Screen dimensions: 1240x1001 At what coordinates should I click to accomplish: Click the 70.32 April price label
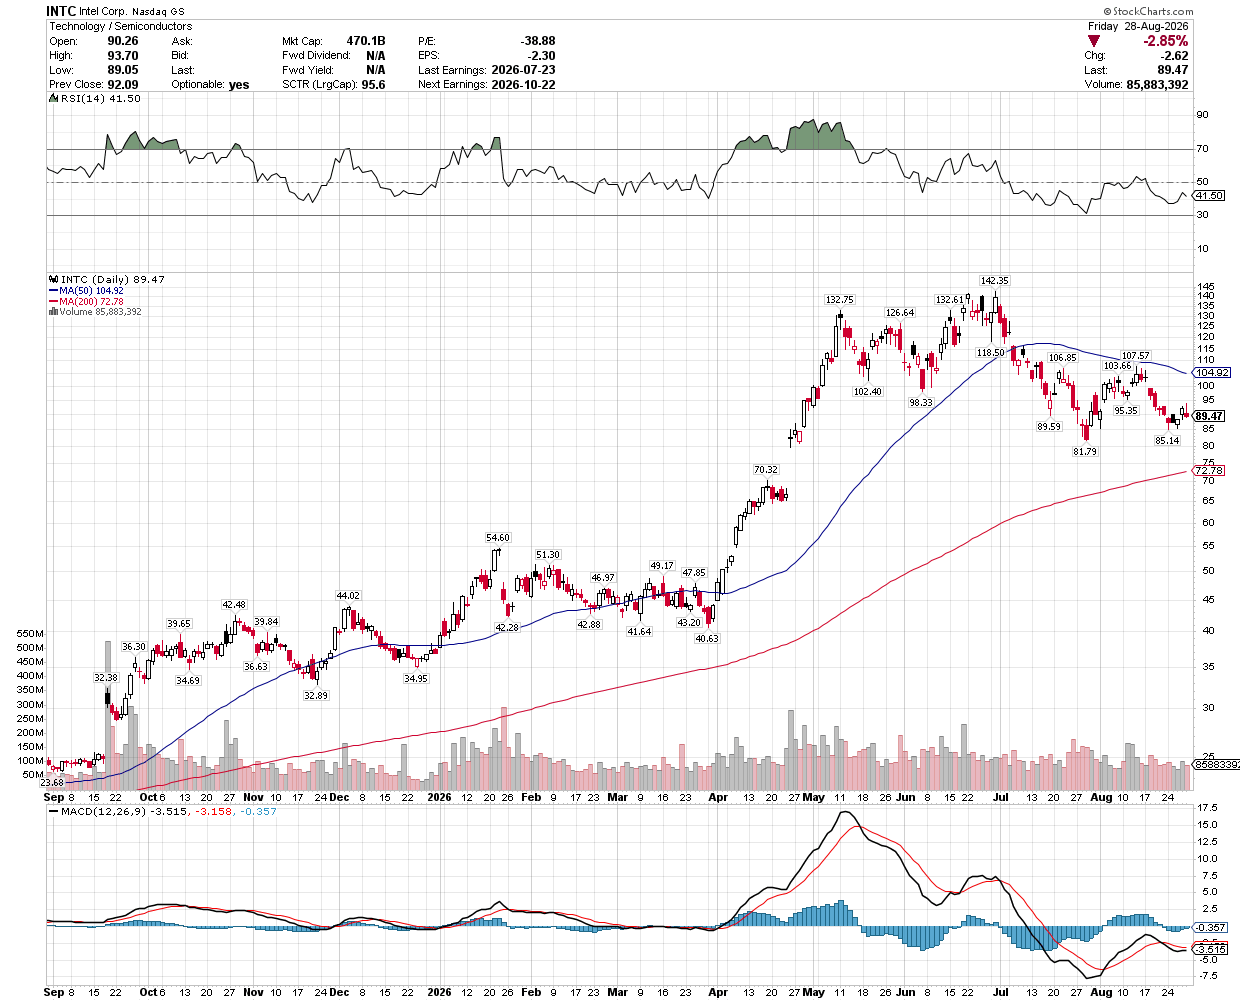pyautogui.click(x=766, y=469)
